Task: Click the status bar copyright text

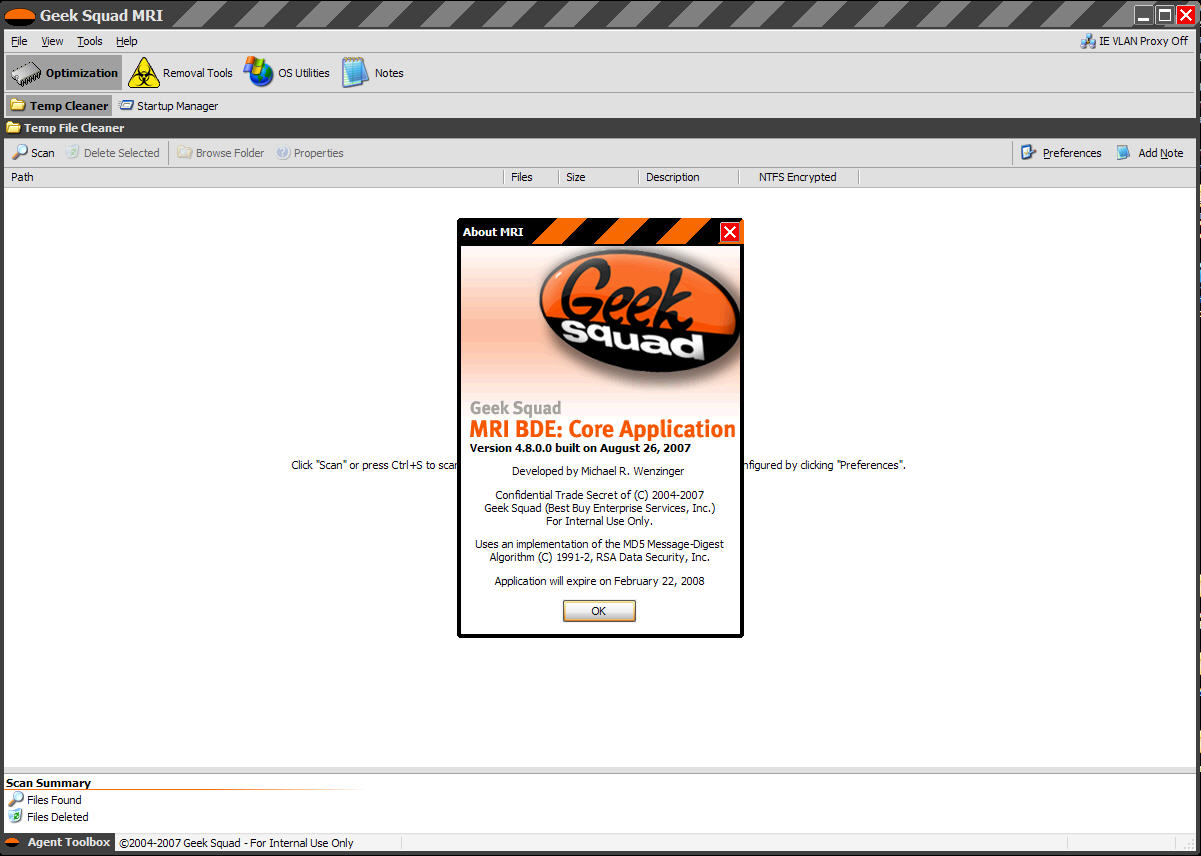Action: pos(236,843)
